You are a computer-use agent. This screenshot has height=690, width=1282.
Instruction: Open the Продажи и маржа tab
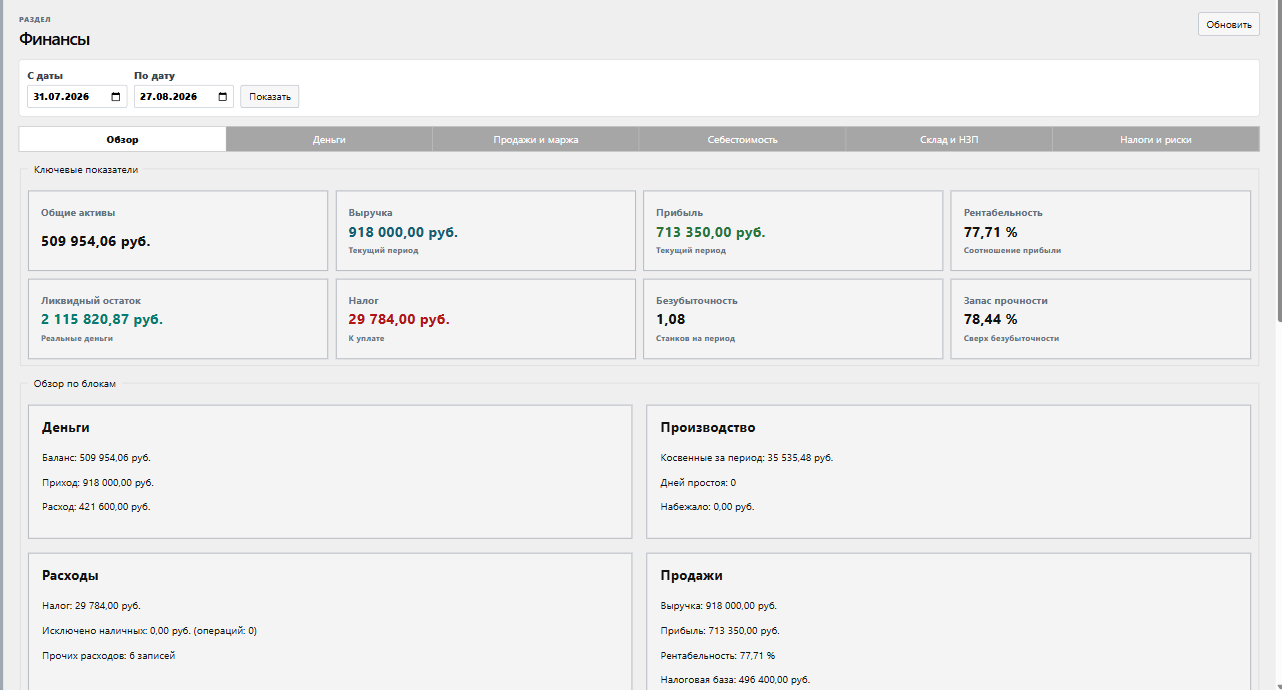pos(536,139)
